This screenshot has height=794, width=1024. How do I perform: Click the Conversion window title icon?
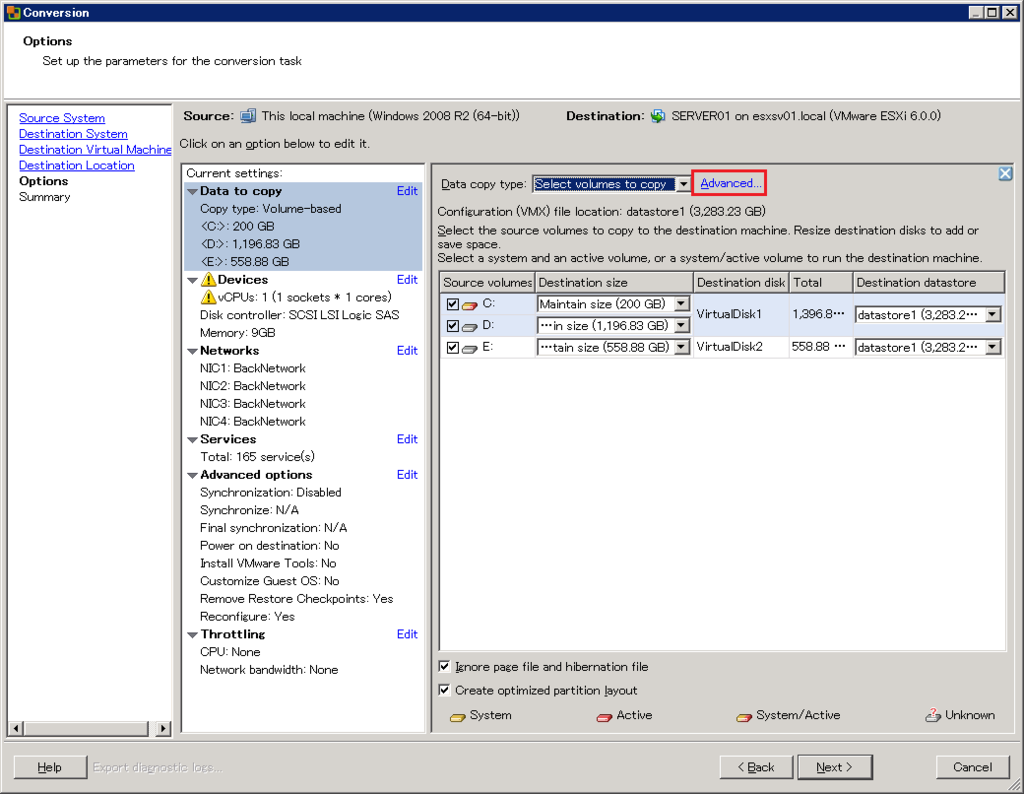(x=13, y=12)
